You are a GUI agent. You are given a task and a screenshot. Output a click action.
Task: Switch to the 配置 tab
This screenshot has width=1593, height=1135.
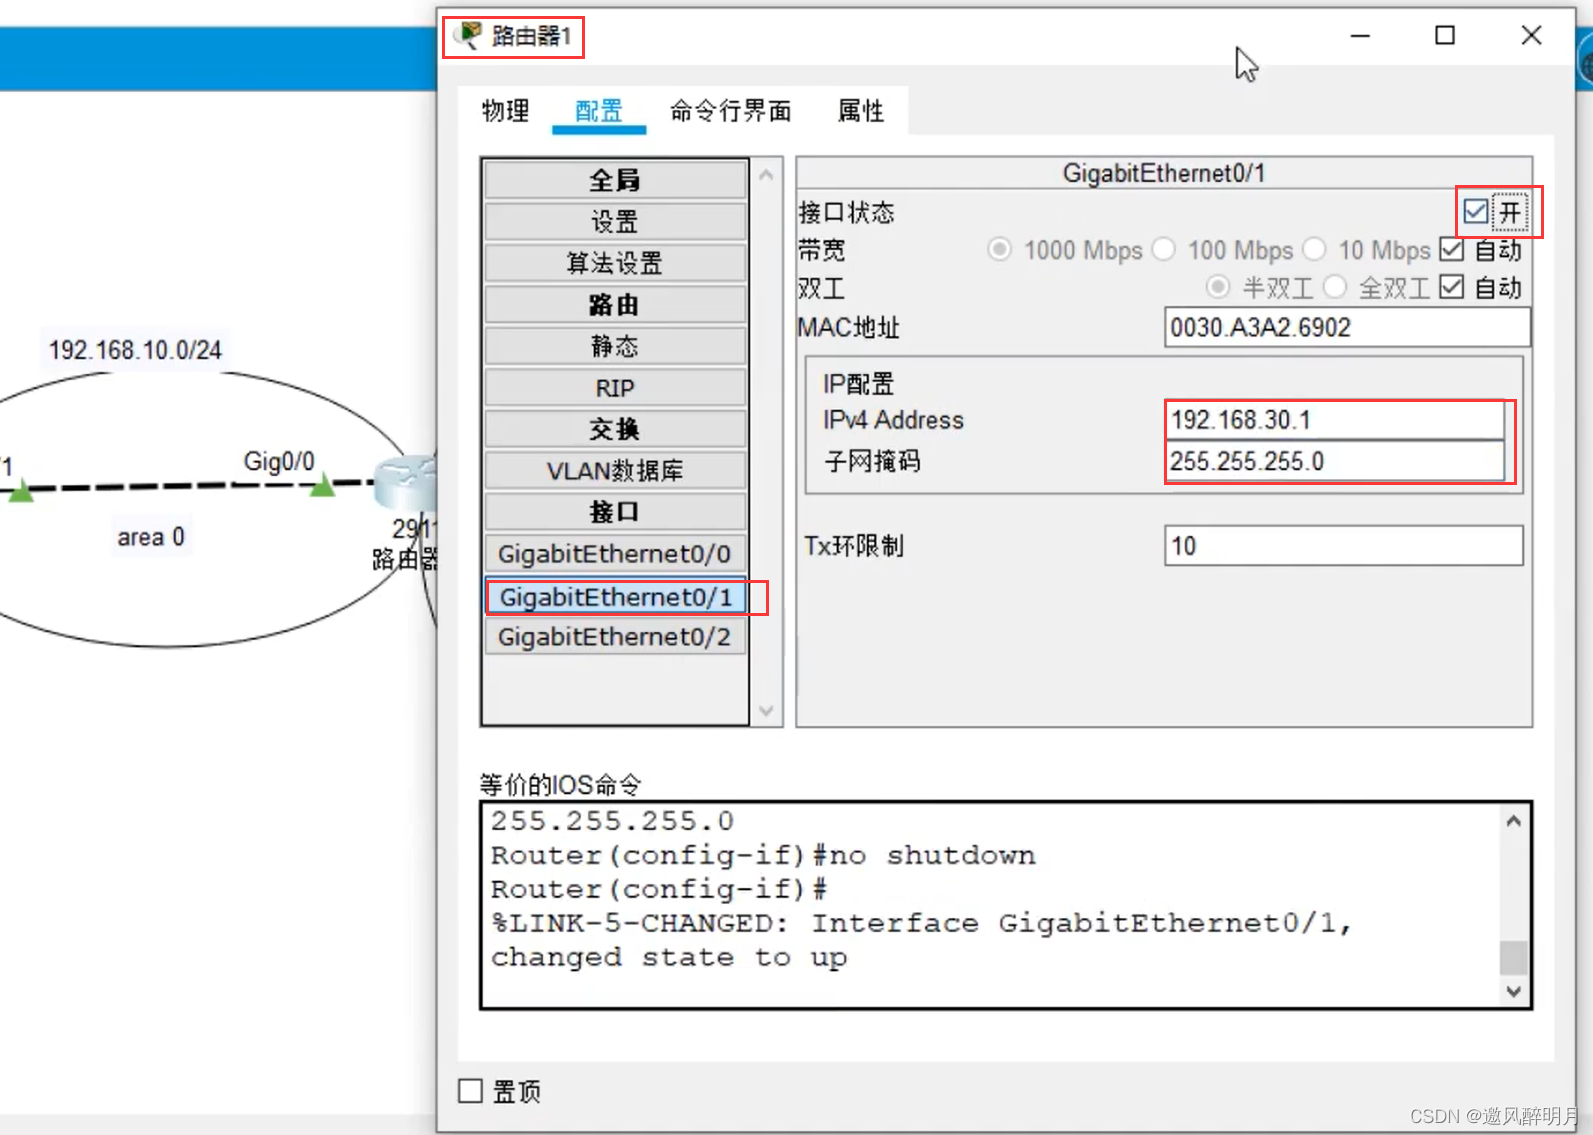point(599,110)
